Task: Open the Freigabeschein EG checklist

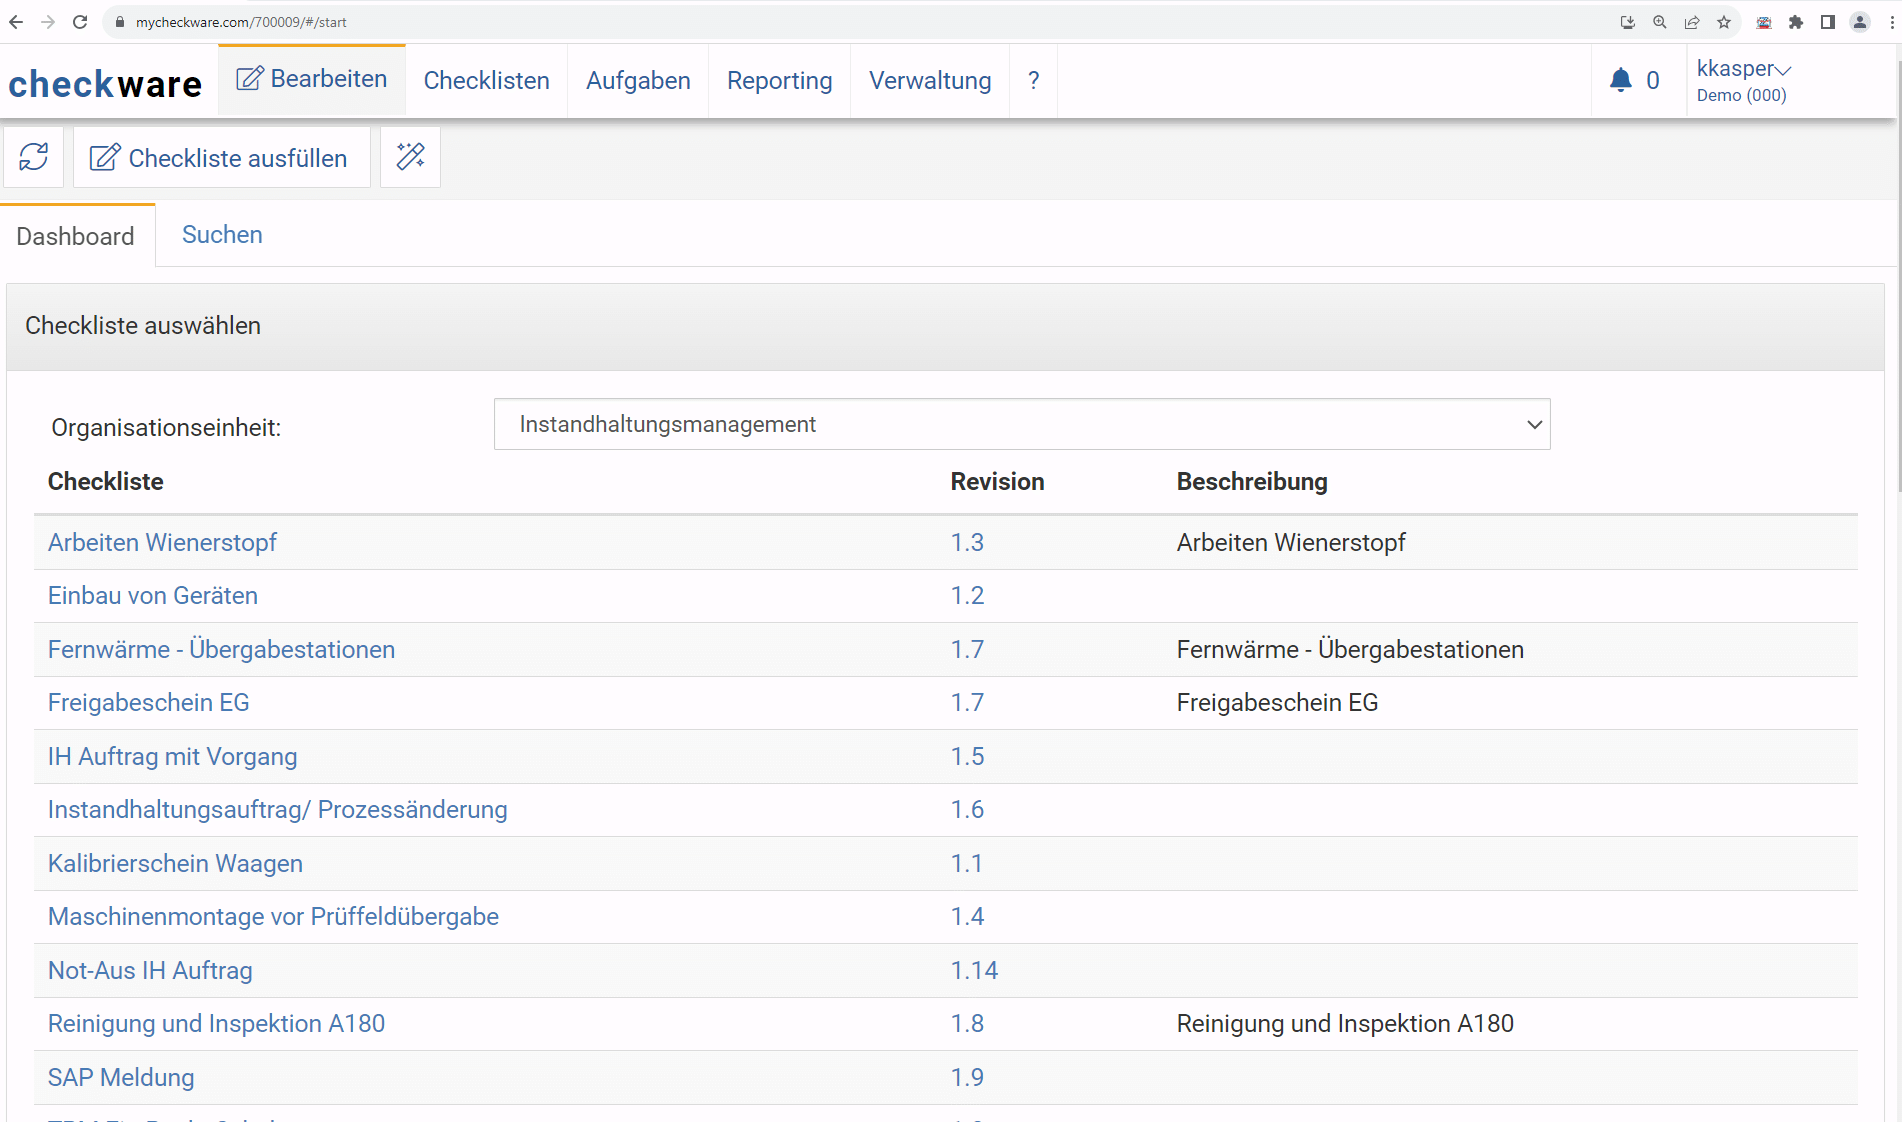Action: coord(148,702)
